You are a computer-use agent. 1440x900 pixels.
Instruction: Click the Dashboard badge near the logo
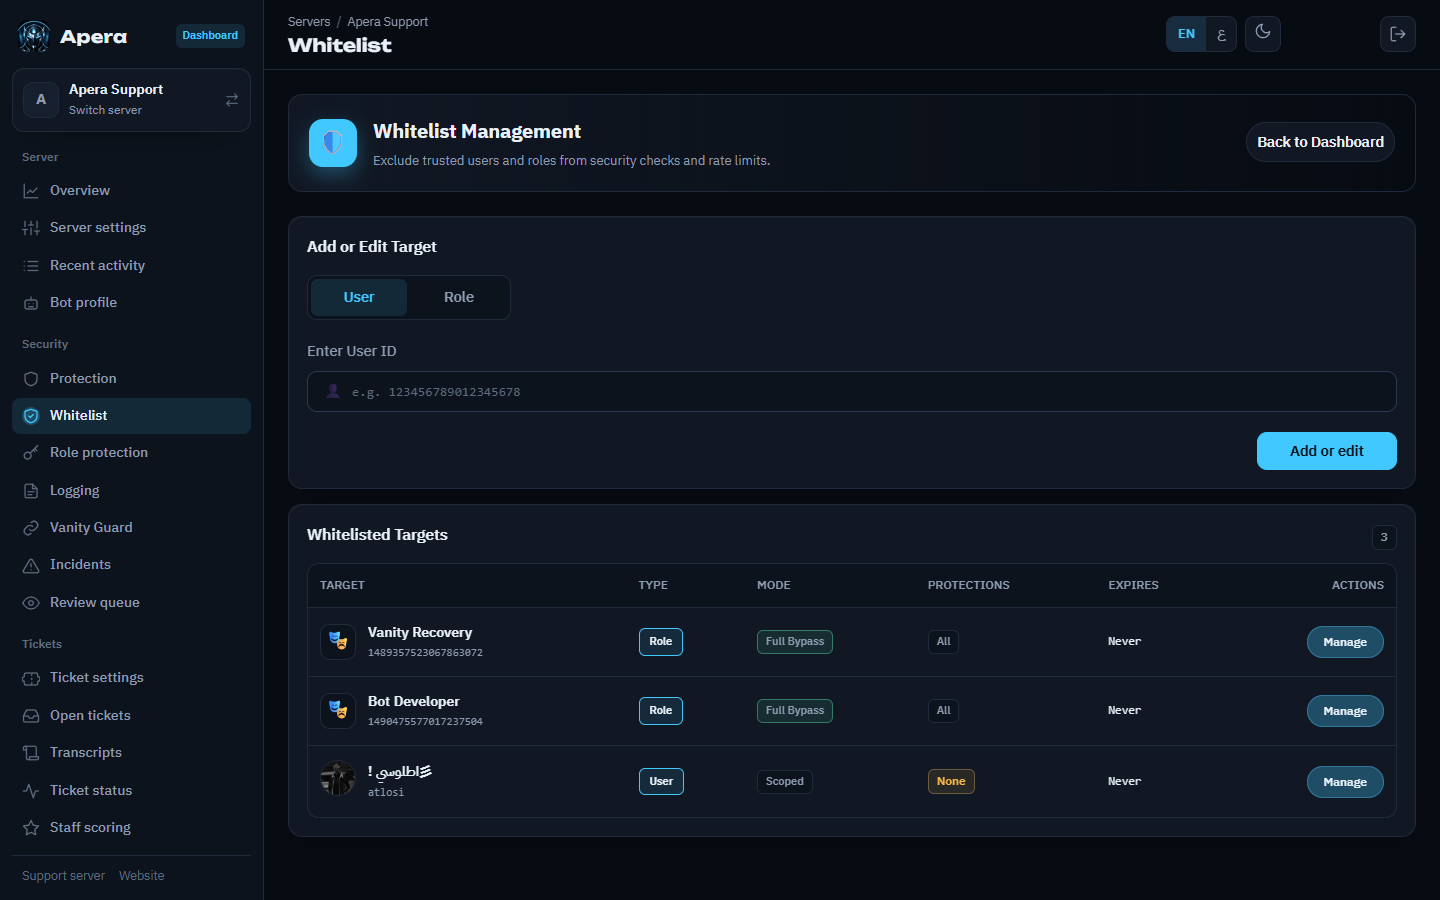pyautogui.click(x=210, y=36)
